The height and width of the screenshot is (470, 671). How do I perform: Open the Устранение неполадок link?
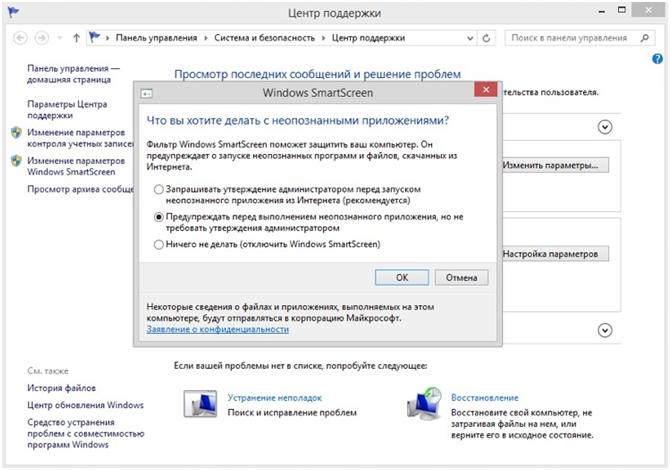coord(274,398)
